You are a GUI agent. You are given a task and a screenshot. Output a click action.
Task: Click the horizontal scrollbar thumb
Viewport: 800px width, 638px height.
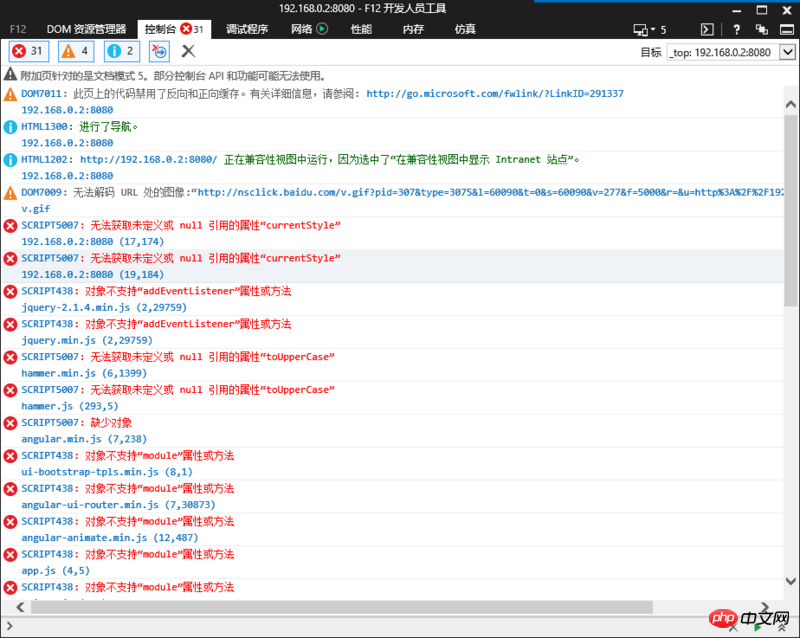pyautogui.click(x=342, y=607)
